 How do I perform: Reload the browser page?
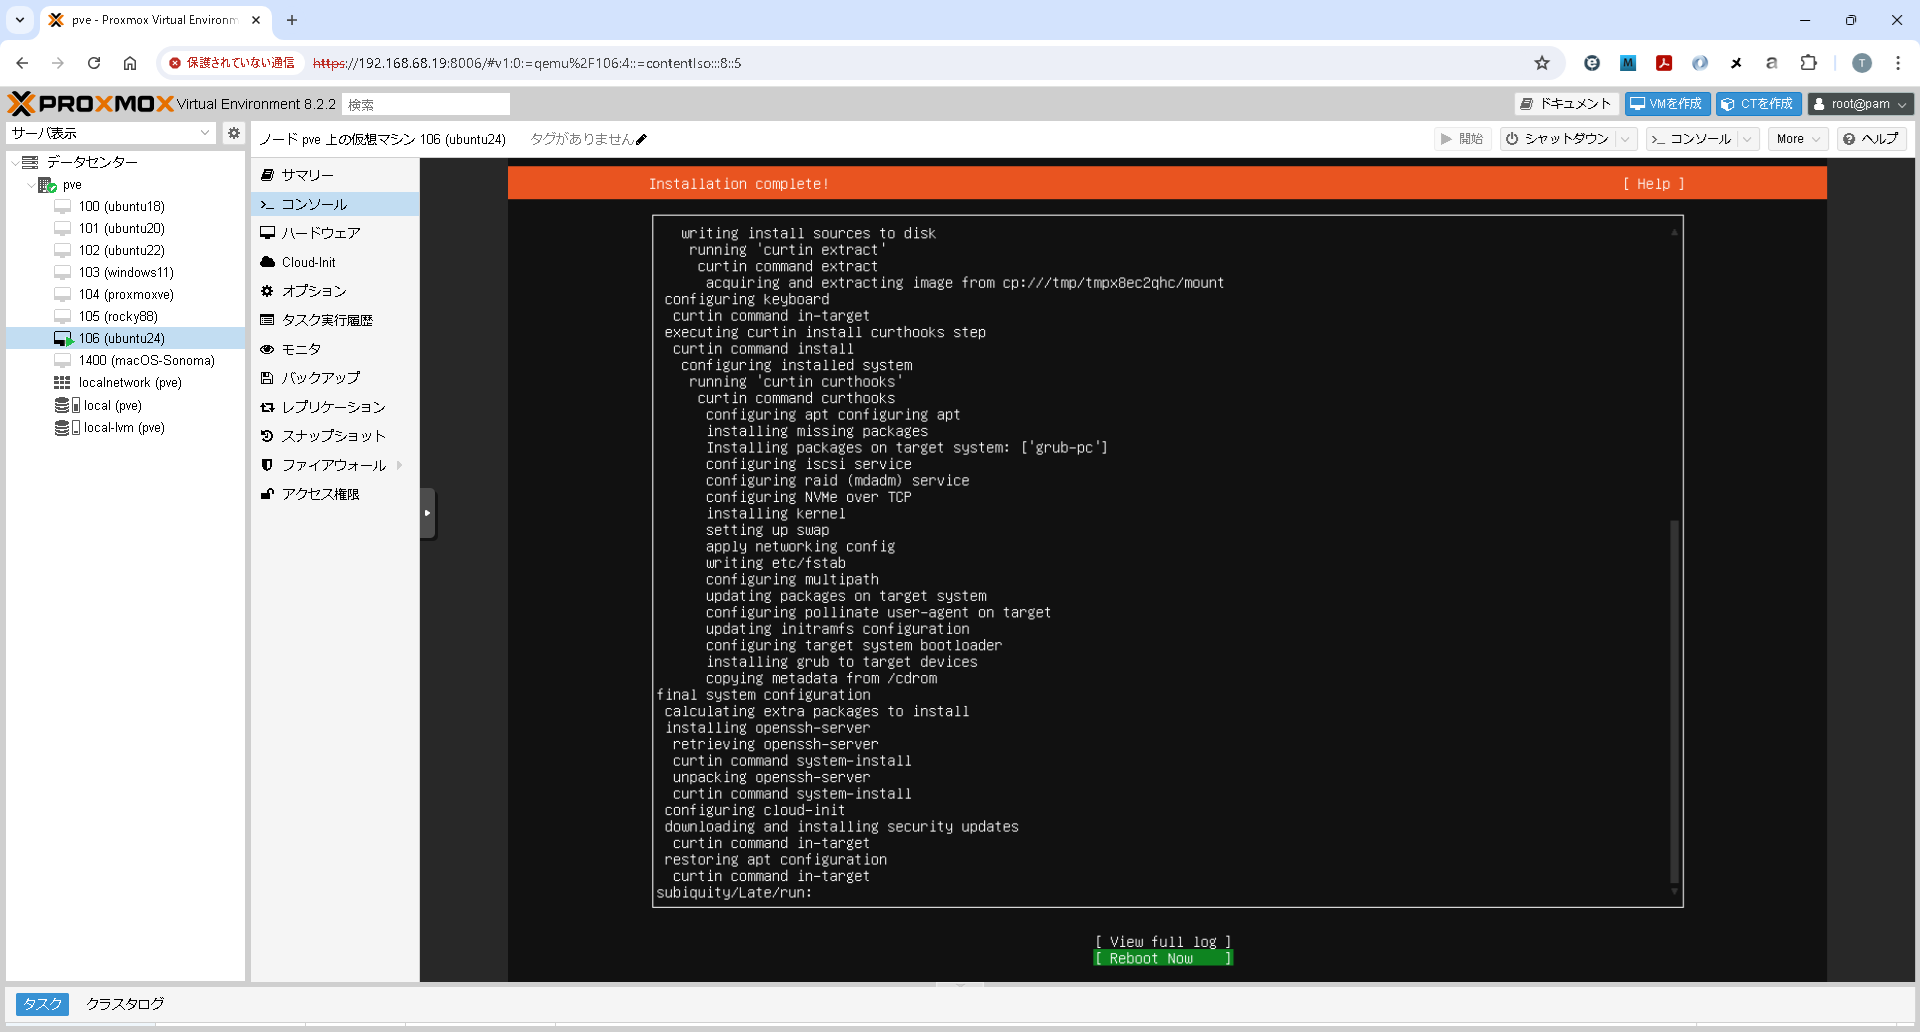[x=94, y=63]
